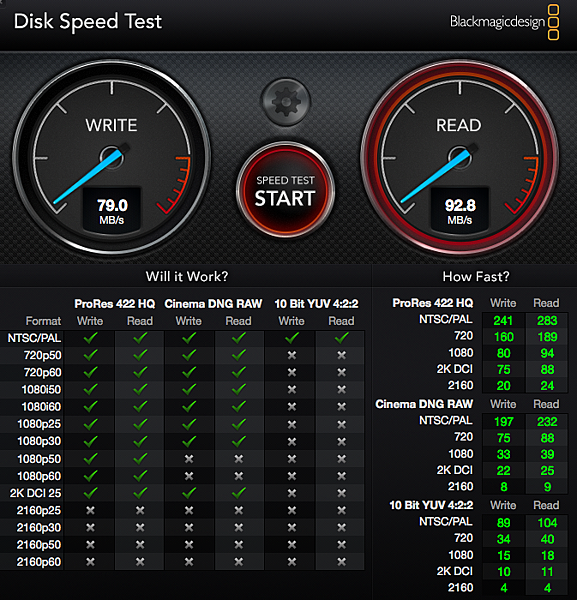Click the Speed Test Start button

pyautogui.click(x=285, y=191)
